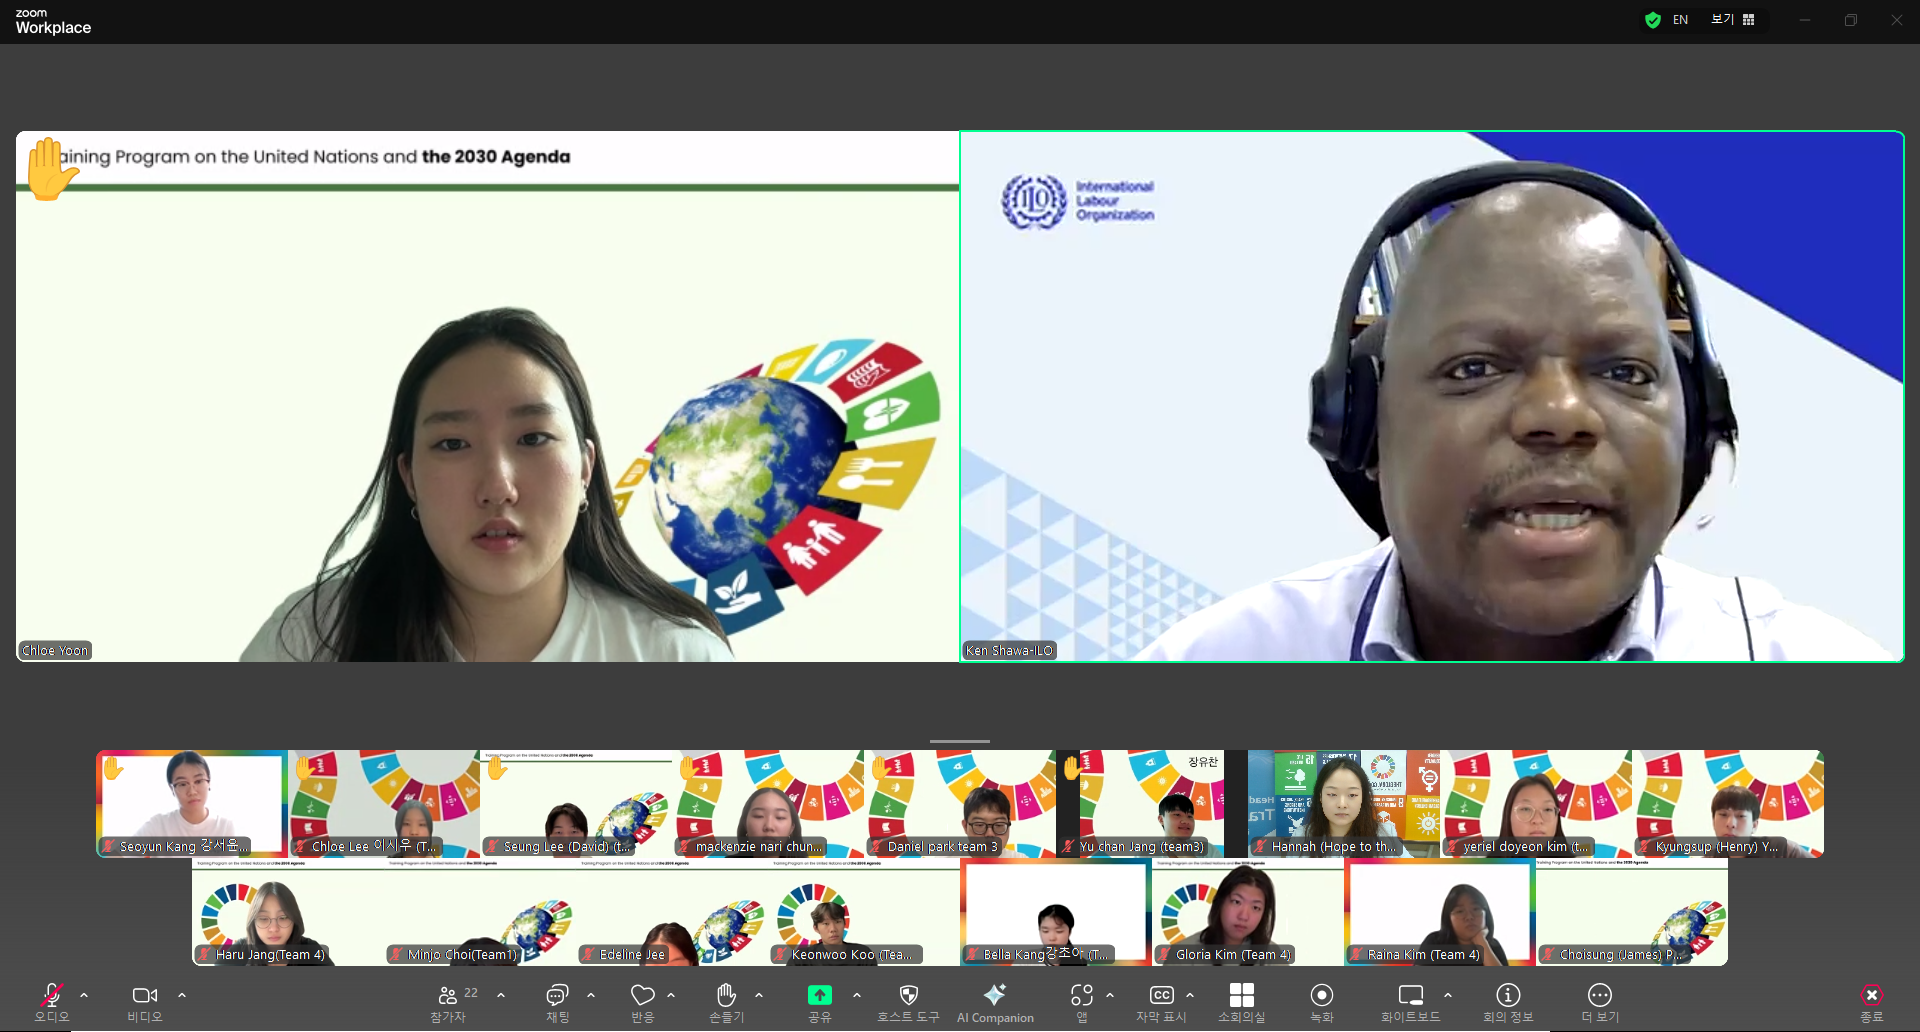Expand caption options arrow
The width and height of the screenshot is (1920, 1032).
click(1190, 995)
